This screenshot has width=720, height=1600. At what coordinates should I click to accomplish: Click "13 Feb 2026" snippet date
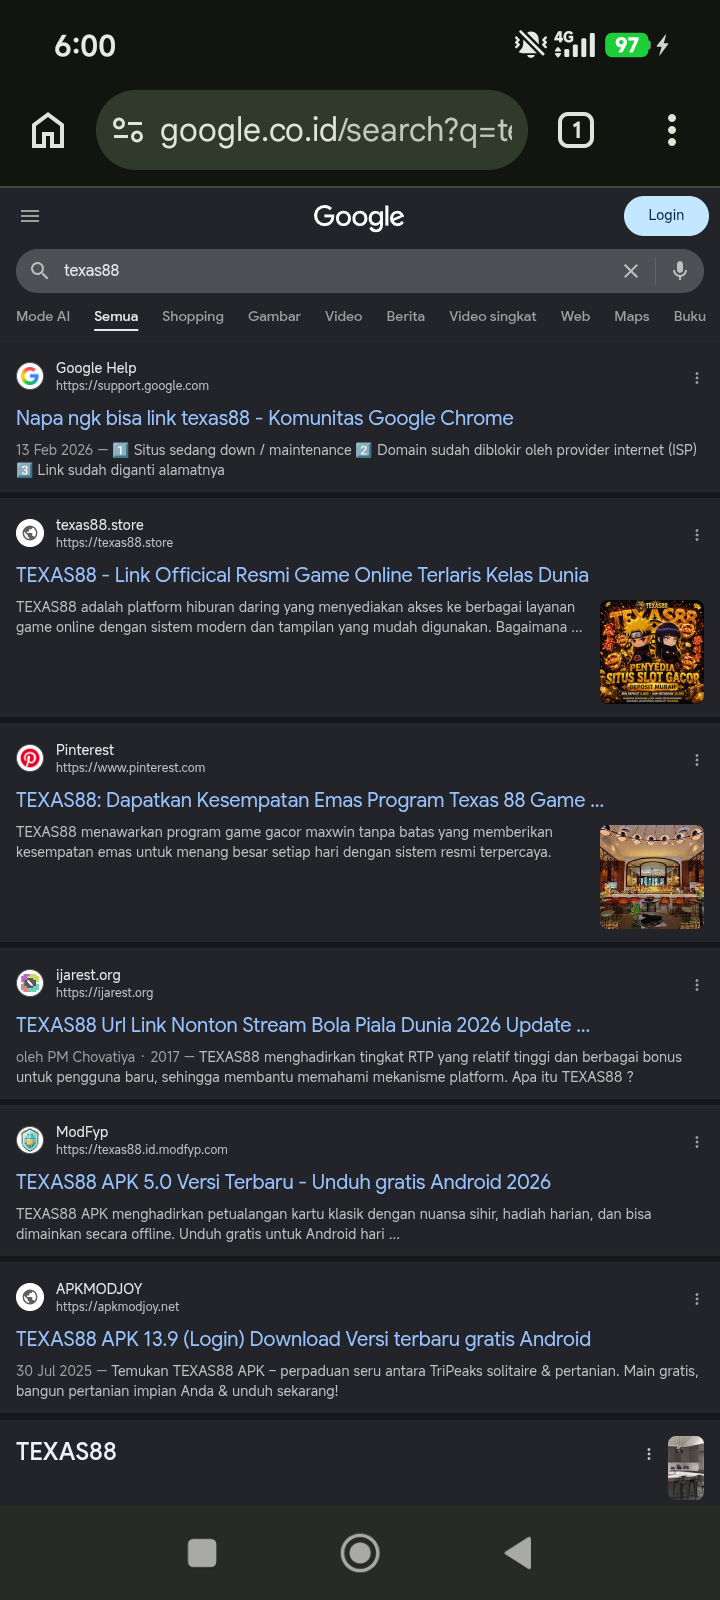point(54,450)
